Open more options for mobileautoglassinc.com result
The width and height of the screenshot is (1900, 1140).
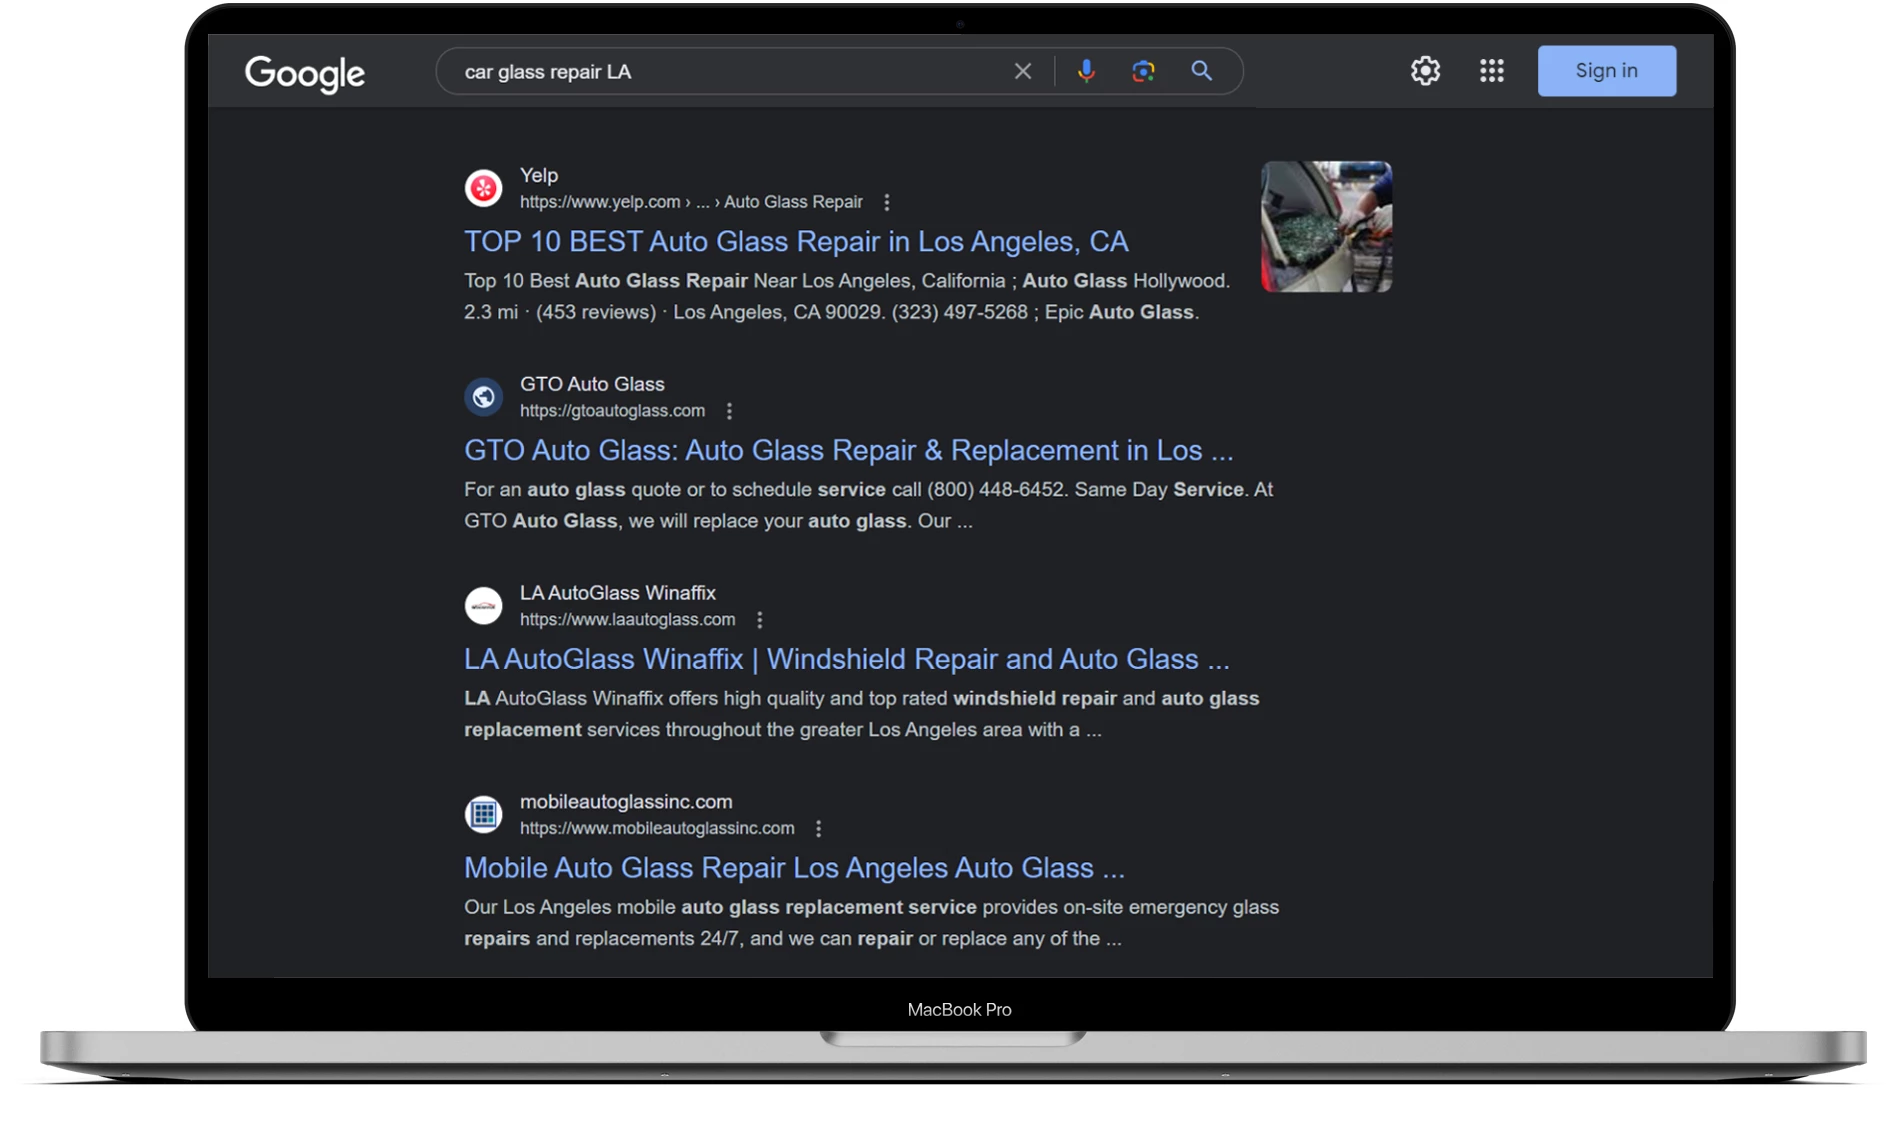[x=819, y=829]
